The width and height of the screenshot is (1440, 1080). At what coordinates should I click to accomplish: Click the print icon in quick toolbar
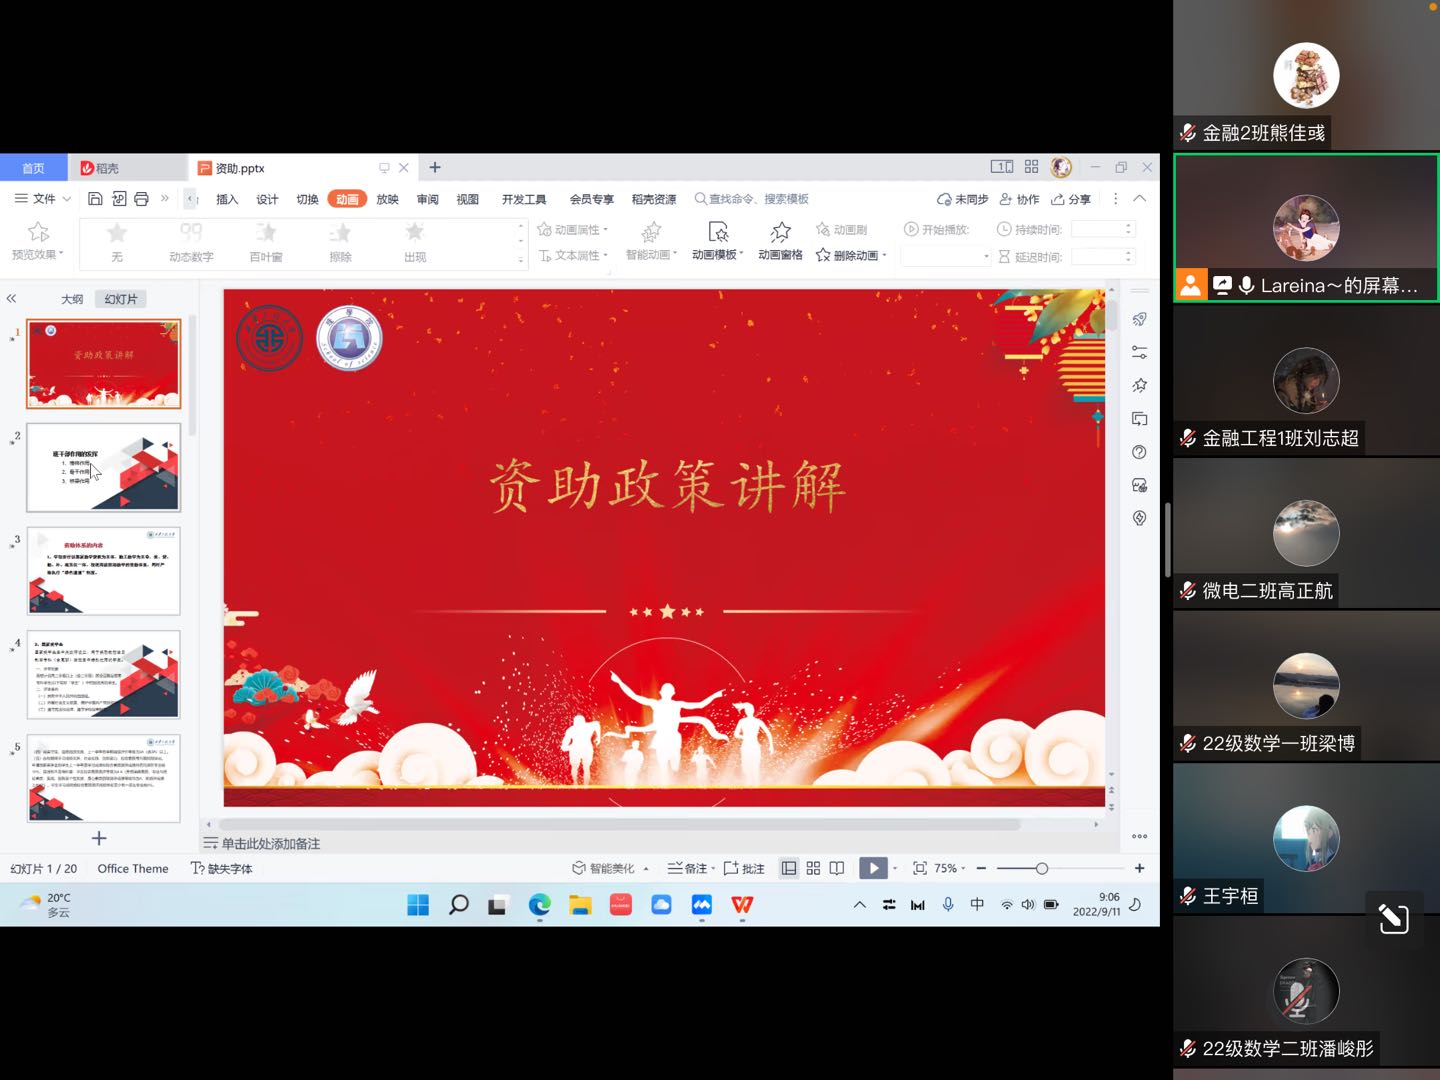coord(141,199)
